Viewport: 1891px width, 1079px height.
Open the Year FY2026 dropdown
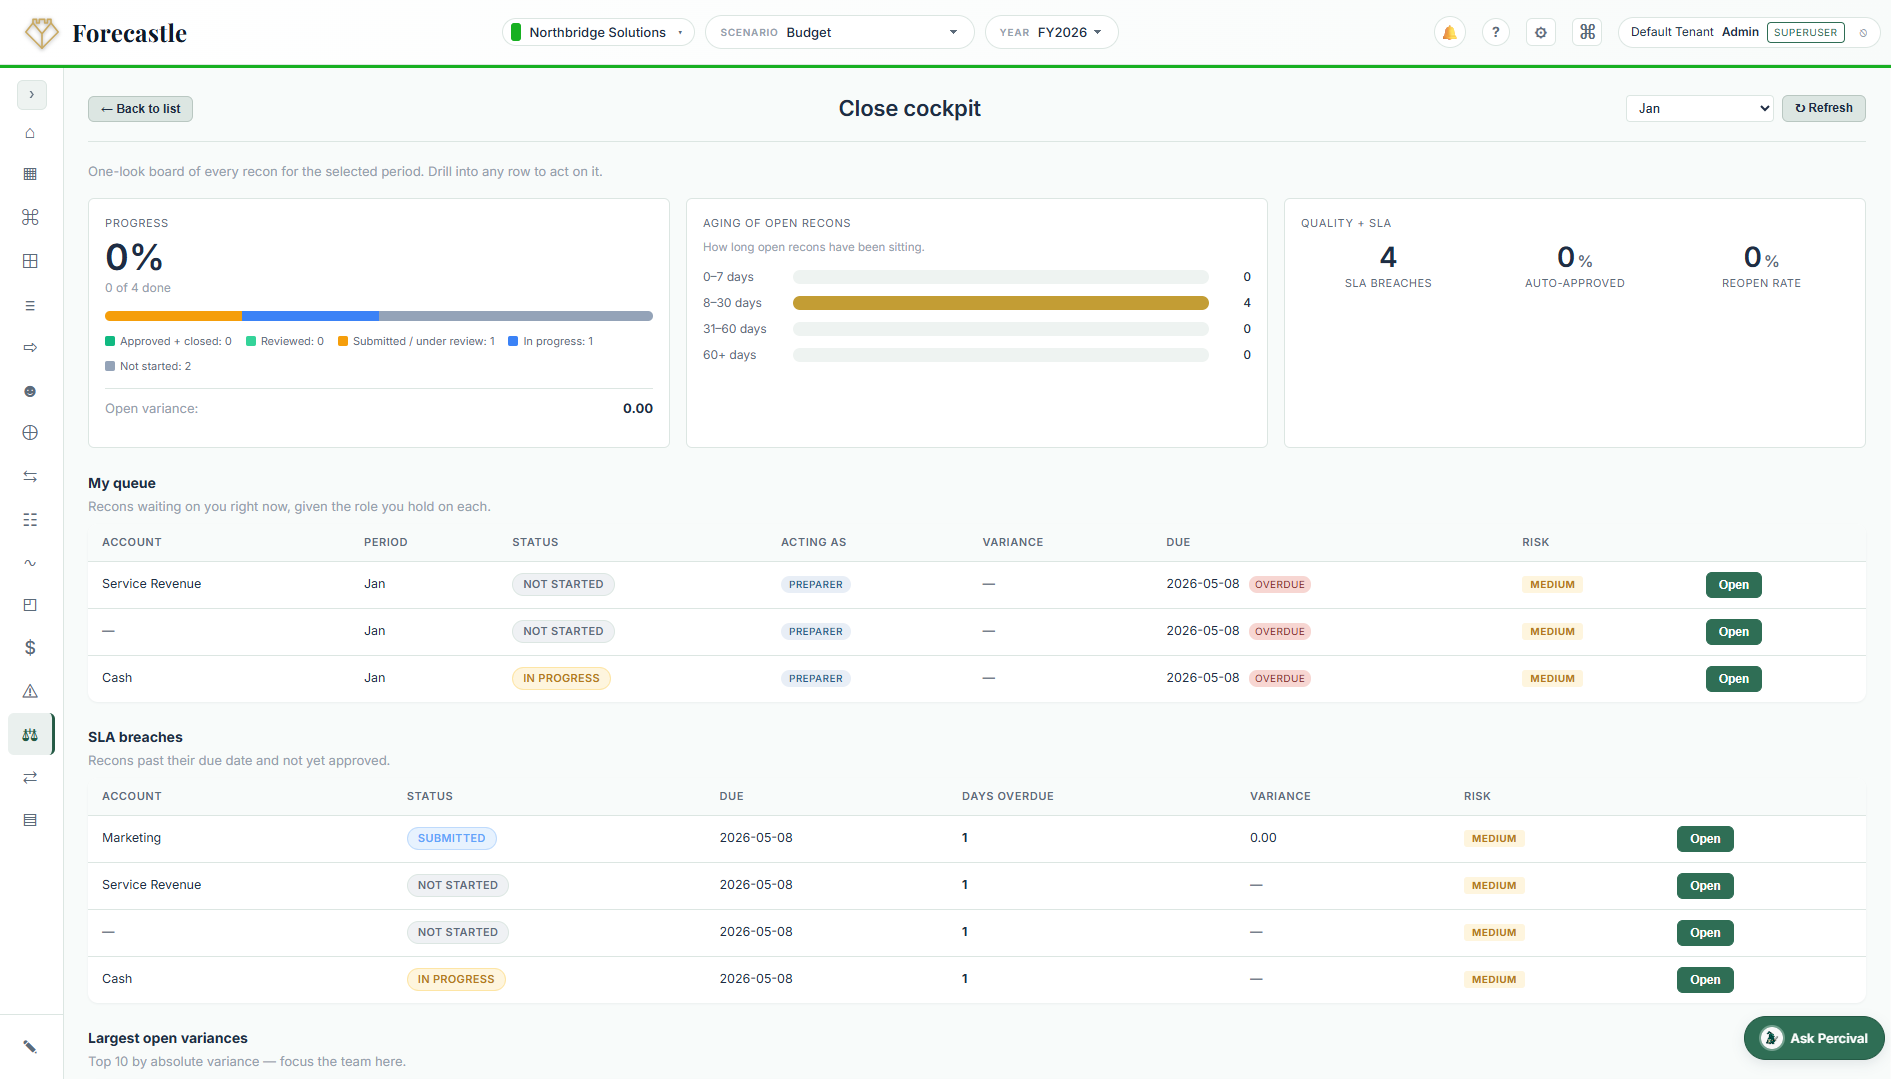[x=1051, y=32]
